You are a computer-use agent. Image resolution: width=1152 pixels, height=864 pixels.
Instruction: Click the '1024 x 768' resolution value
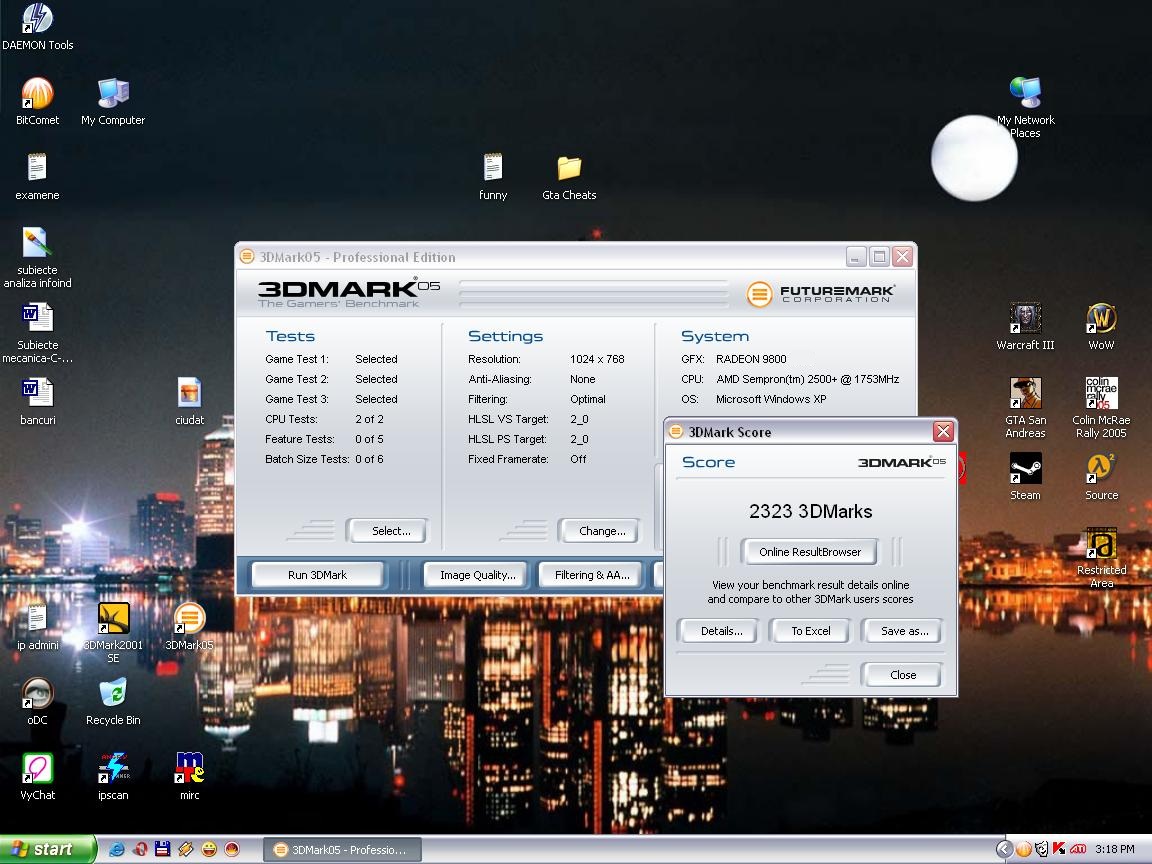[x=597, y=359]
